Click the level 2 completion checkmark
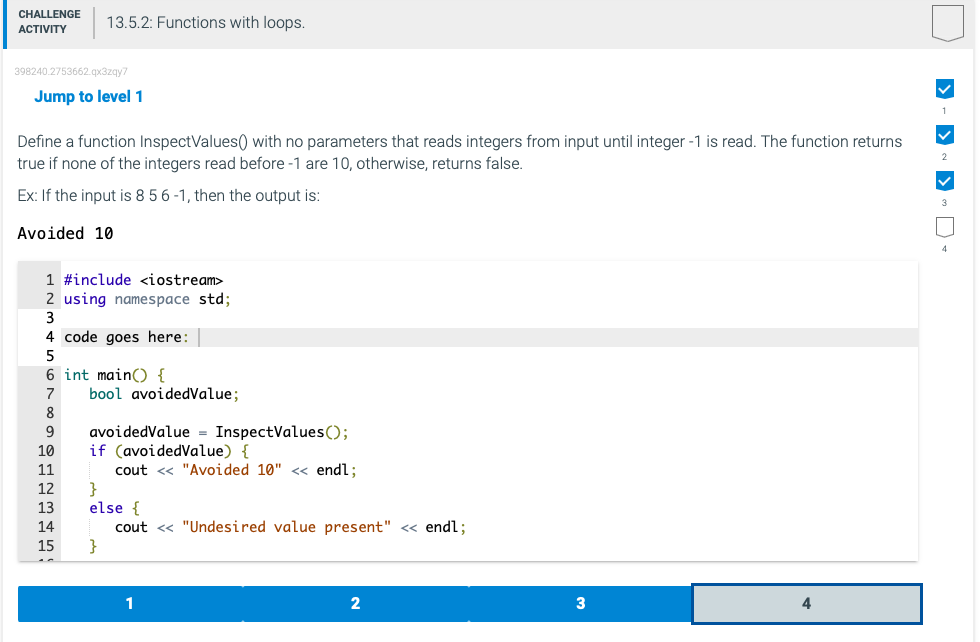Image resolution: width=980 pixels, height=642 pixels. click(945, 135)
